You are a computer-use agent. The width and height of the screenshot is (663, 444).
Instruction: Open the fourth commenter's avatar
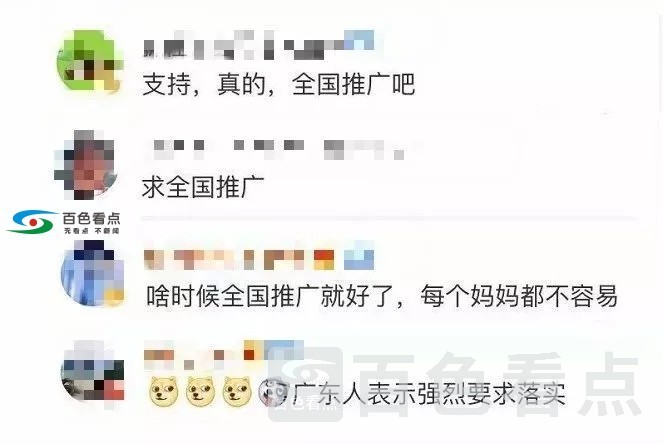(x=93, y=371)
